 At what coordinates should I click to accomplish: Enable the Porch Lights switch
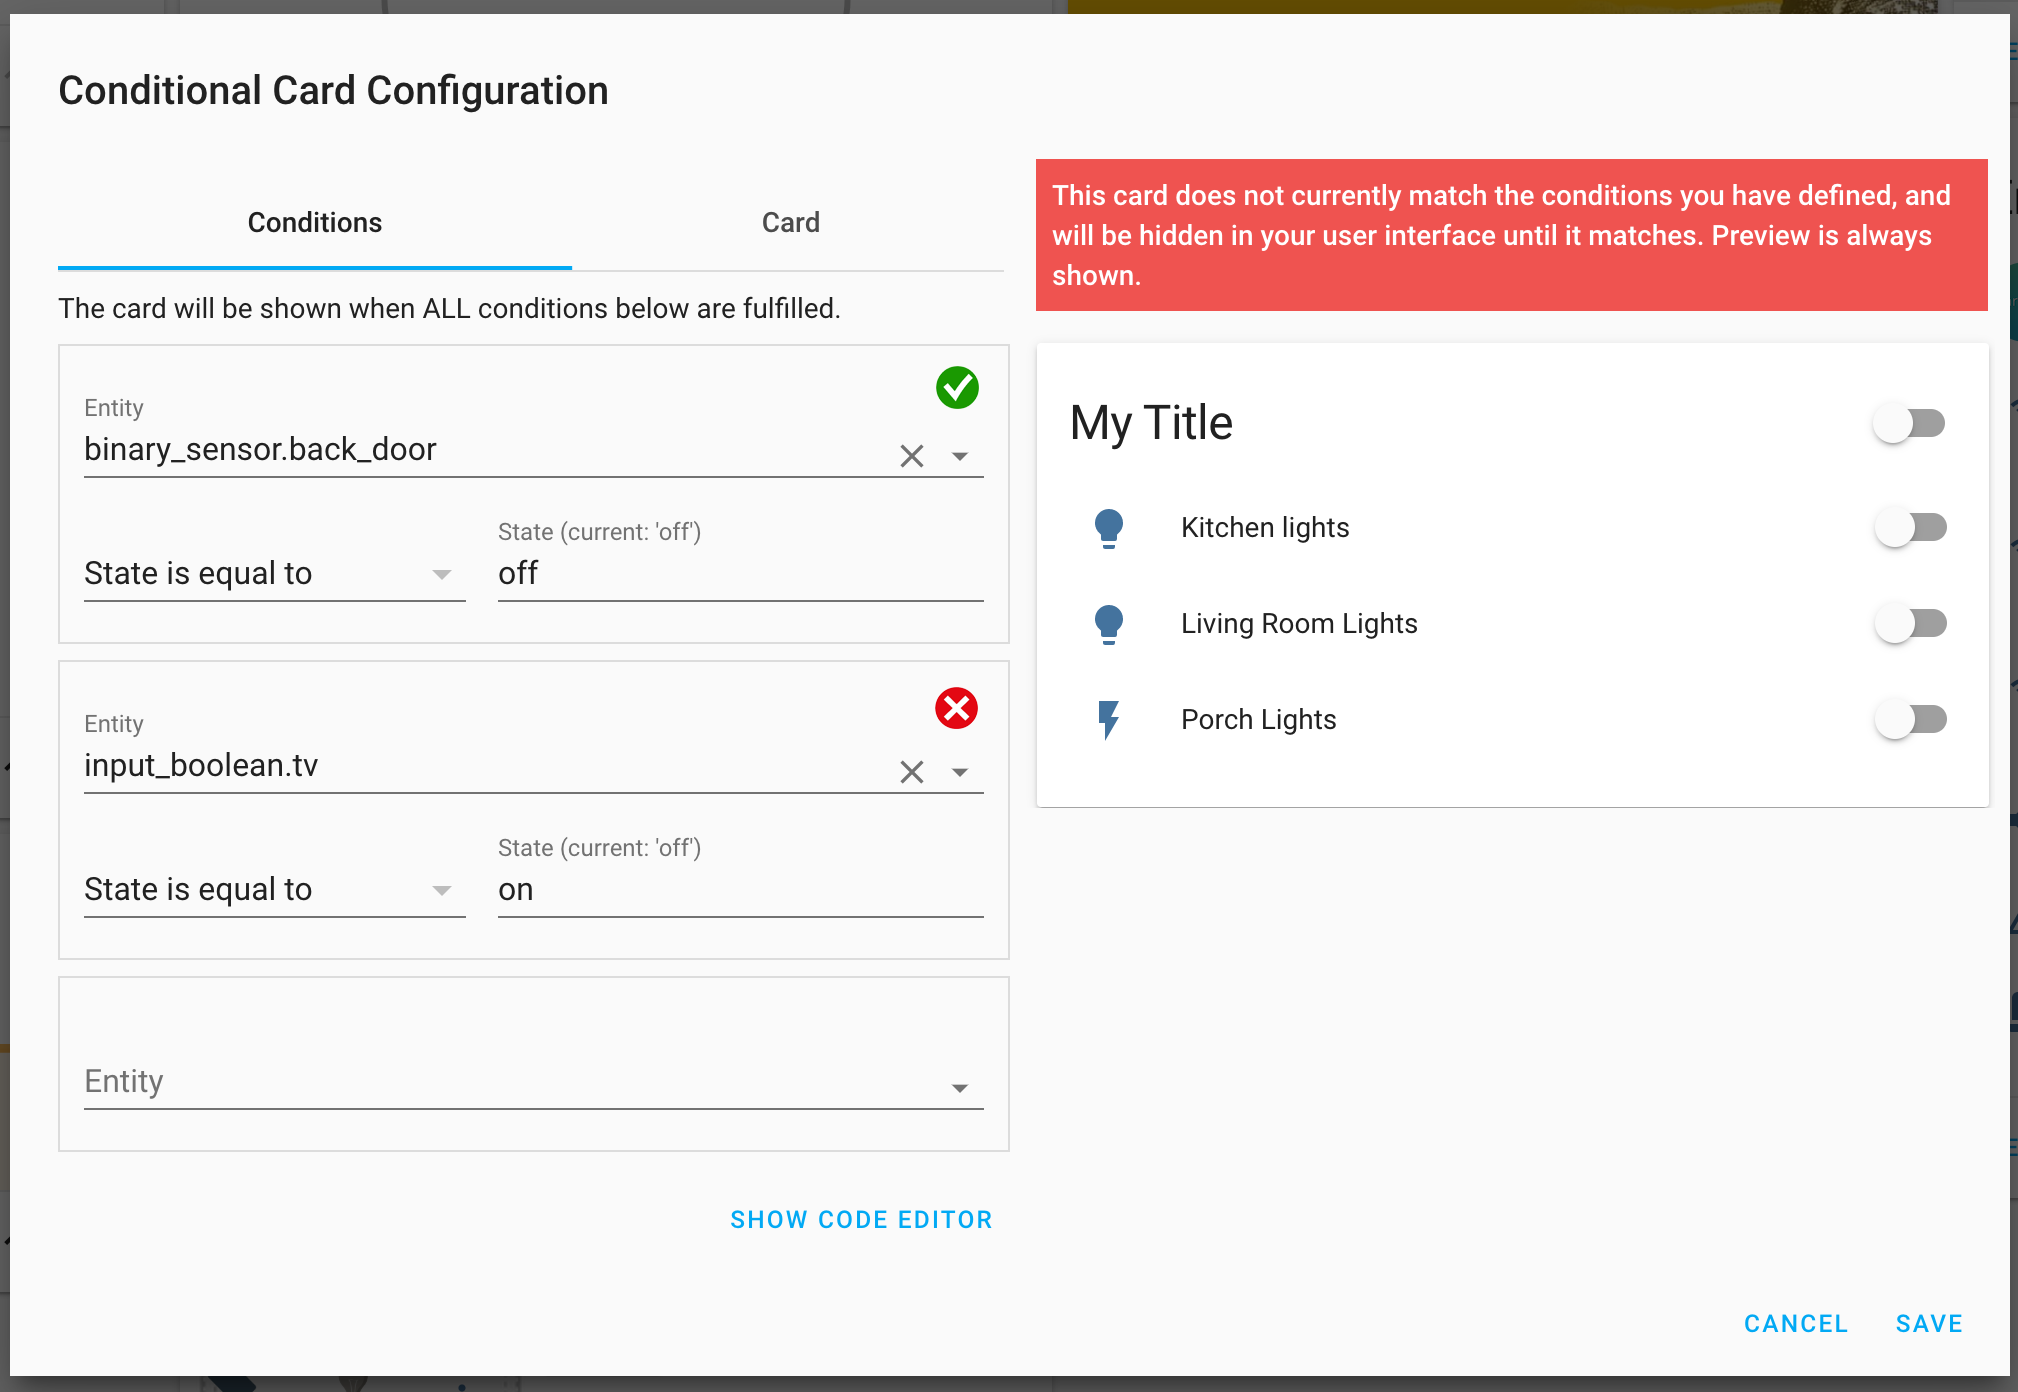tap(1909, 720)
